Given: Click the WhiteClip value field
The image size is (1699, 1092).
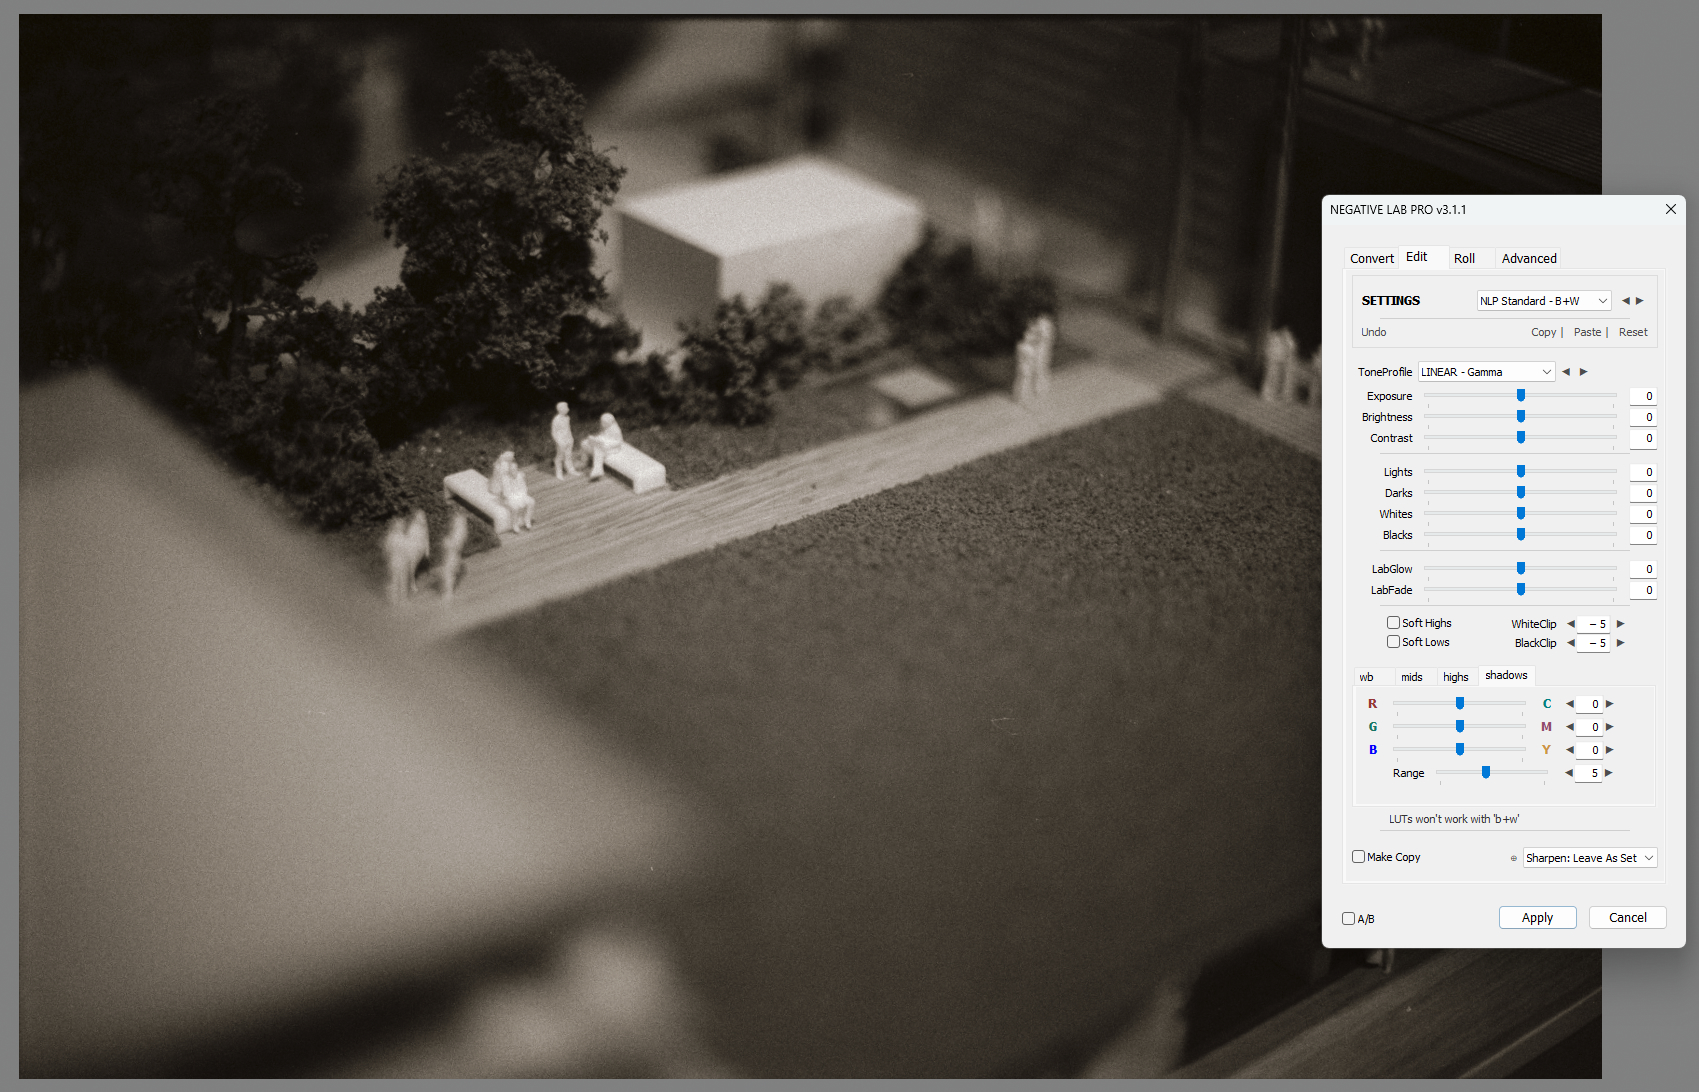Looking at the screenshot, I should tap(1594, 624).
